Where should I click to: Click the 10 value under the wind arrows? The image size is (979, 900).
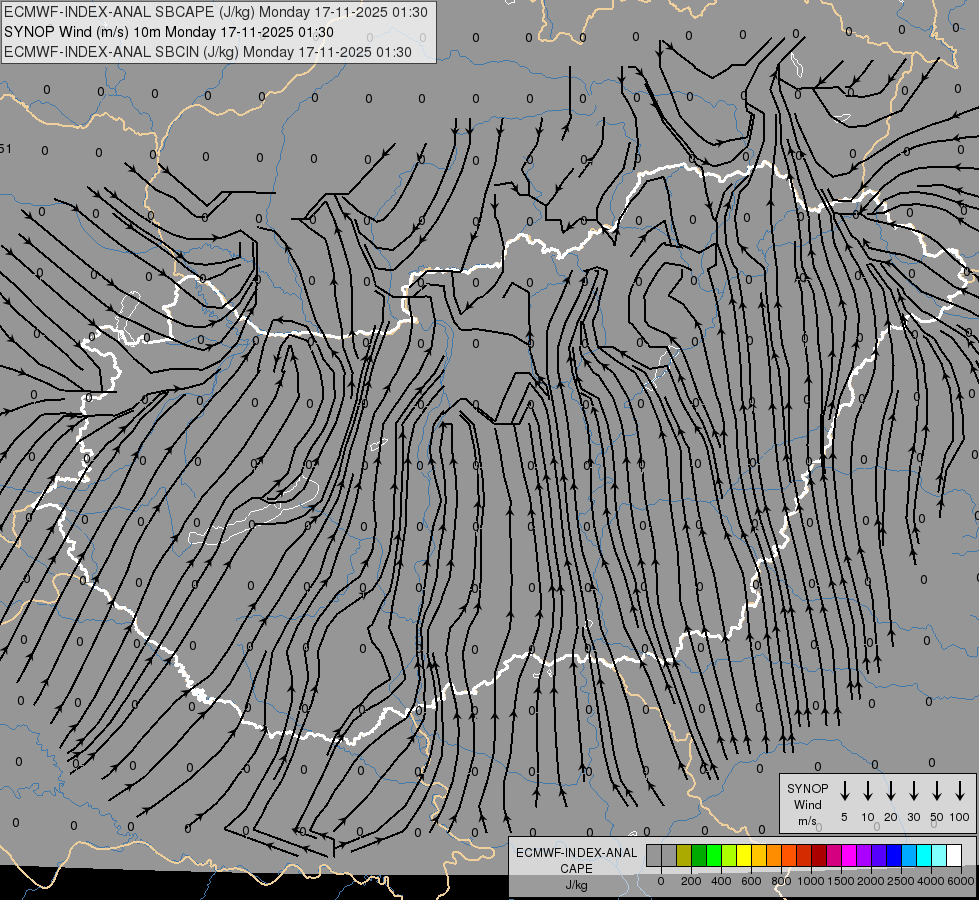click(x=868, y=817)
